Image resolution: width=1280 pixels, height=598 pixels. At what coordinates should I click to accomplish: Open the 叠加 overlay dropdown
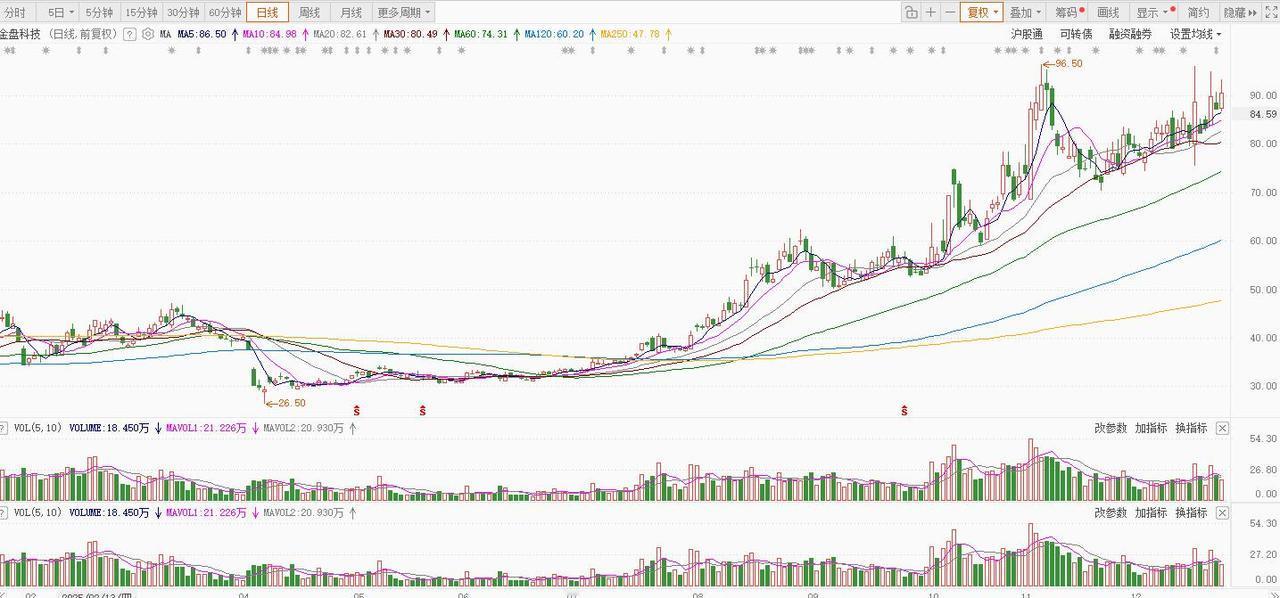click(1025, 13)
